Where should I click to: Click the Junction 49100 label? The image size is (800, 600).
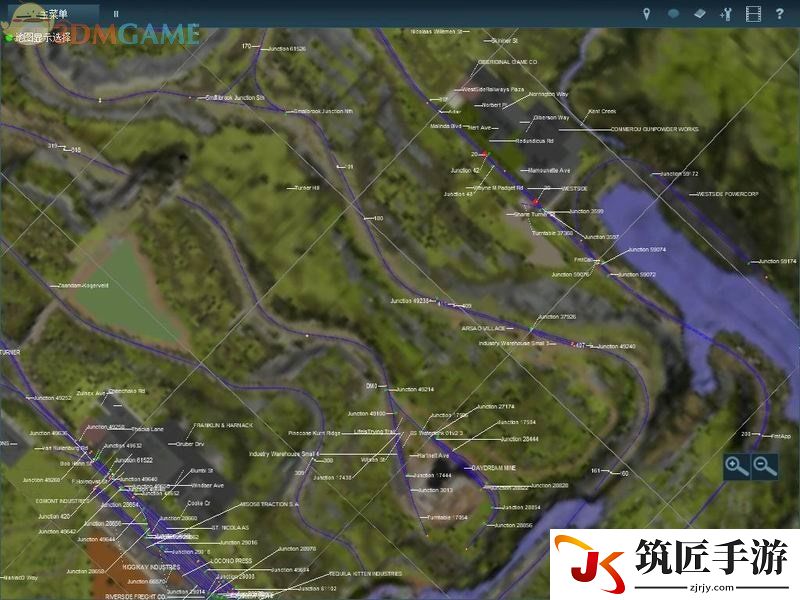coord(366,414)
